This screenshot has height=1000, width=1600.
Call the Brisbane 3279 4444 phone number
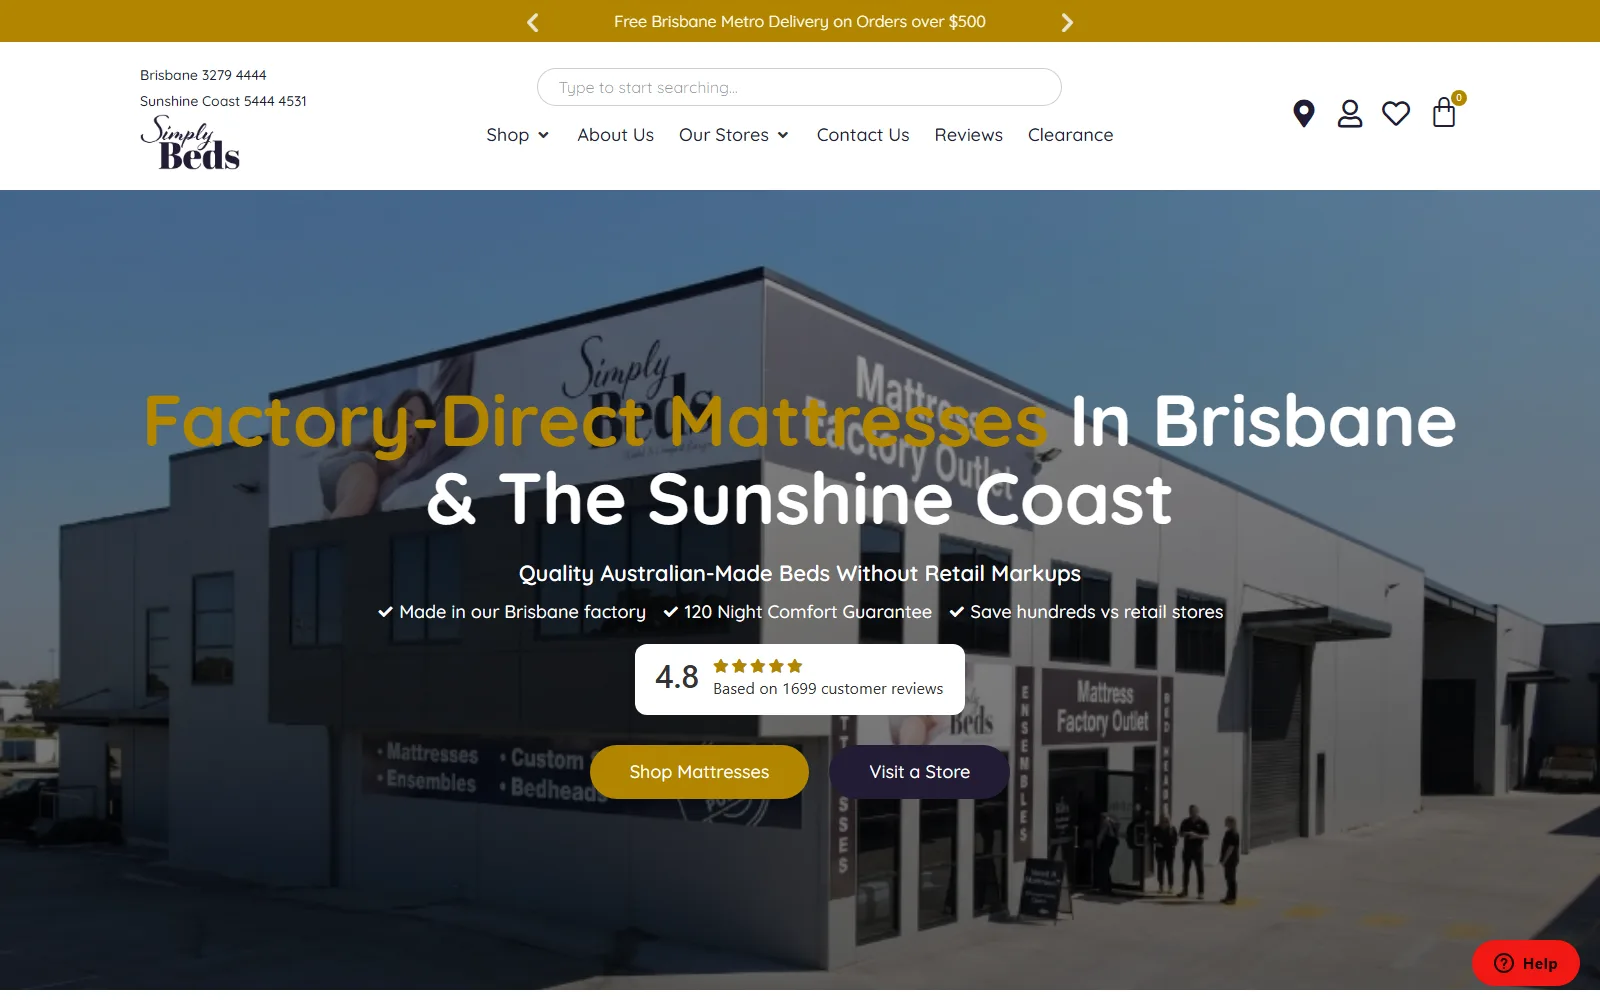pyautogui.click(x=203, y=75)
